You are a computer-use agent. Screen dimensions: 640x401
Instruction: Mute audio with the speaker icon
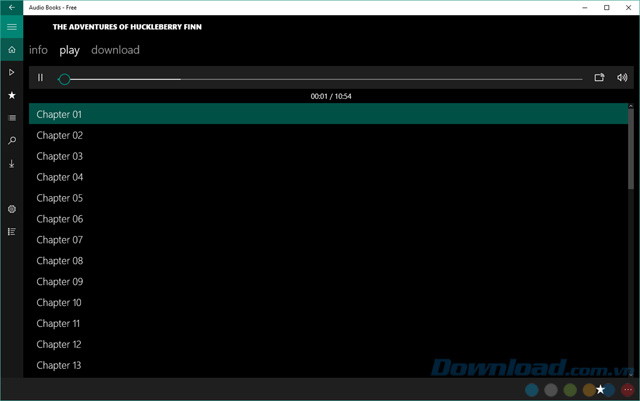click(x=622, y=78)
